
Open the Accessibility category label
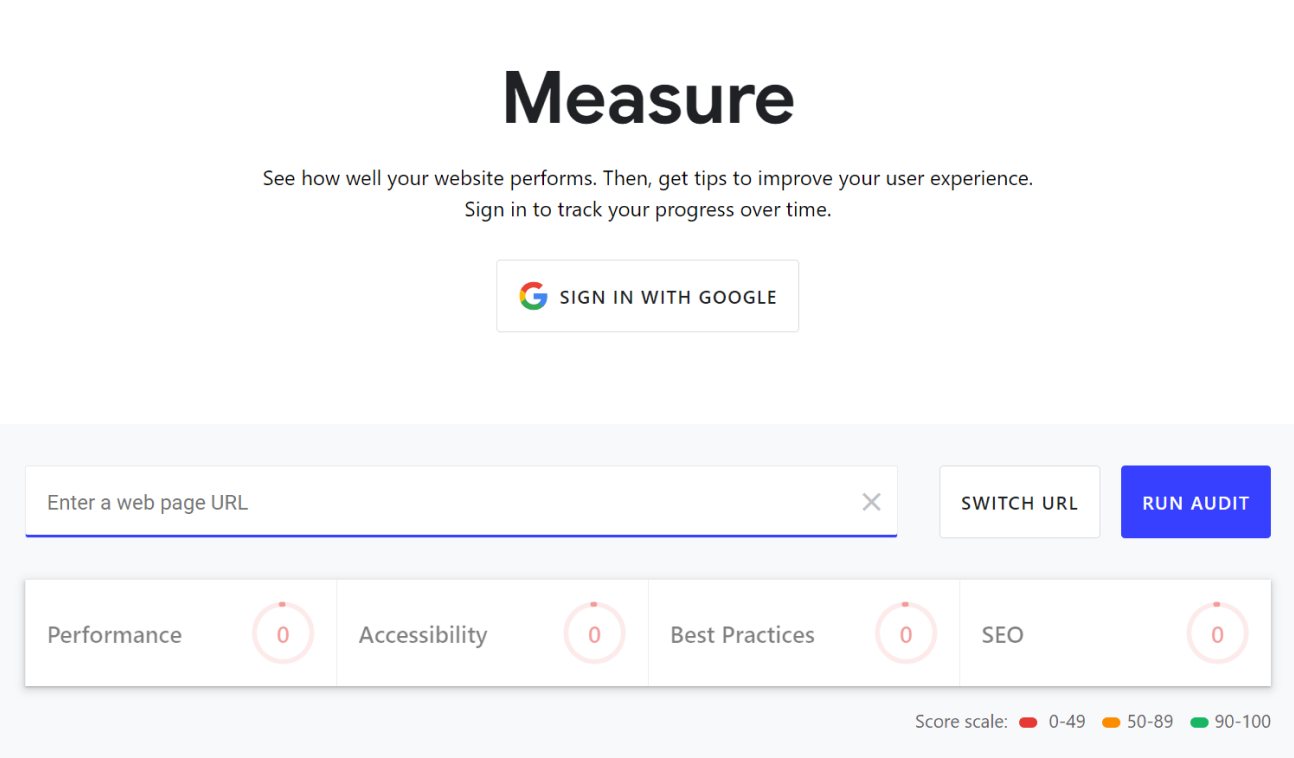(423, 635)
